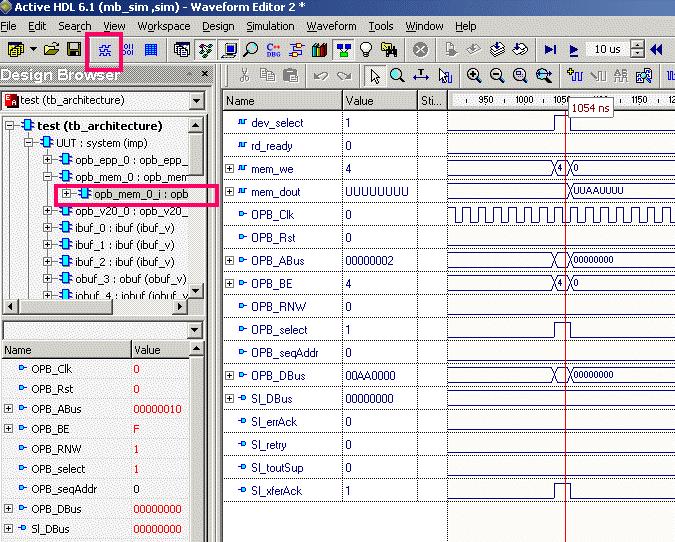The width and height of the screenshot is (675, 542).
Task: Open the Workspace menu
Action: pyautogui.click(x=164, y=26)
